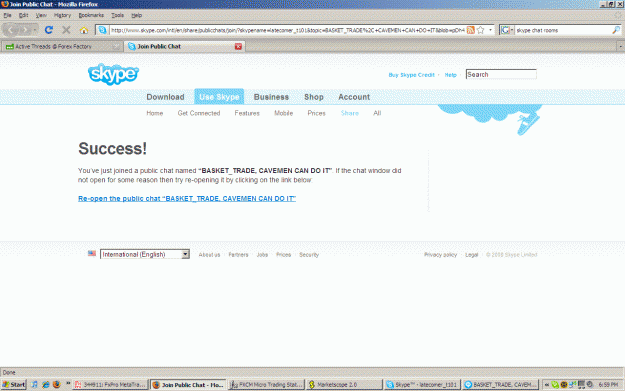Image resolution: width=625 pixels, height=391 pixels.
Task: Click Buy Skype Credit link
Action: [x=411, y=75]
